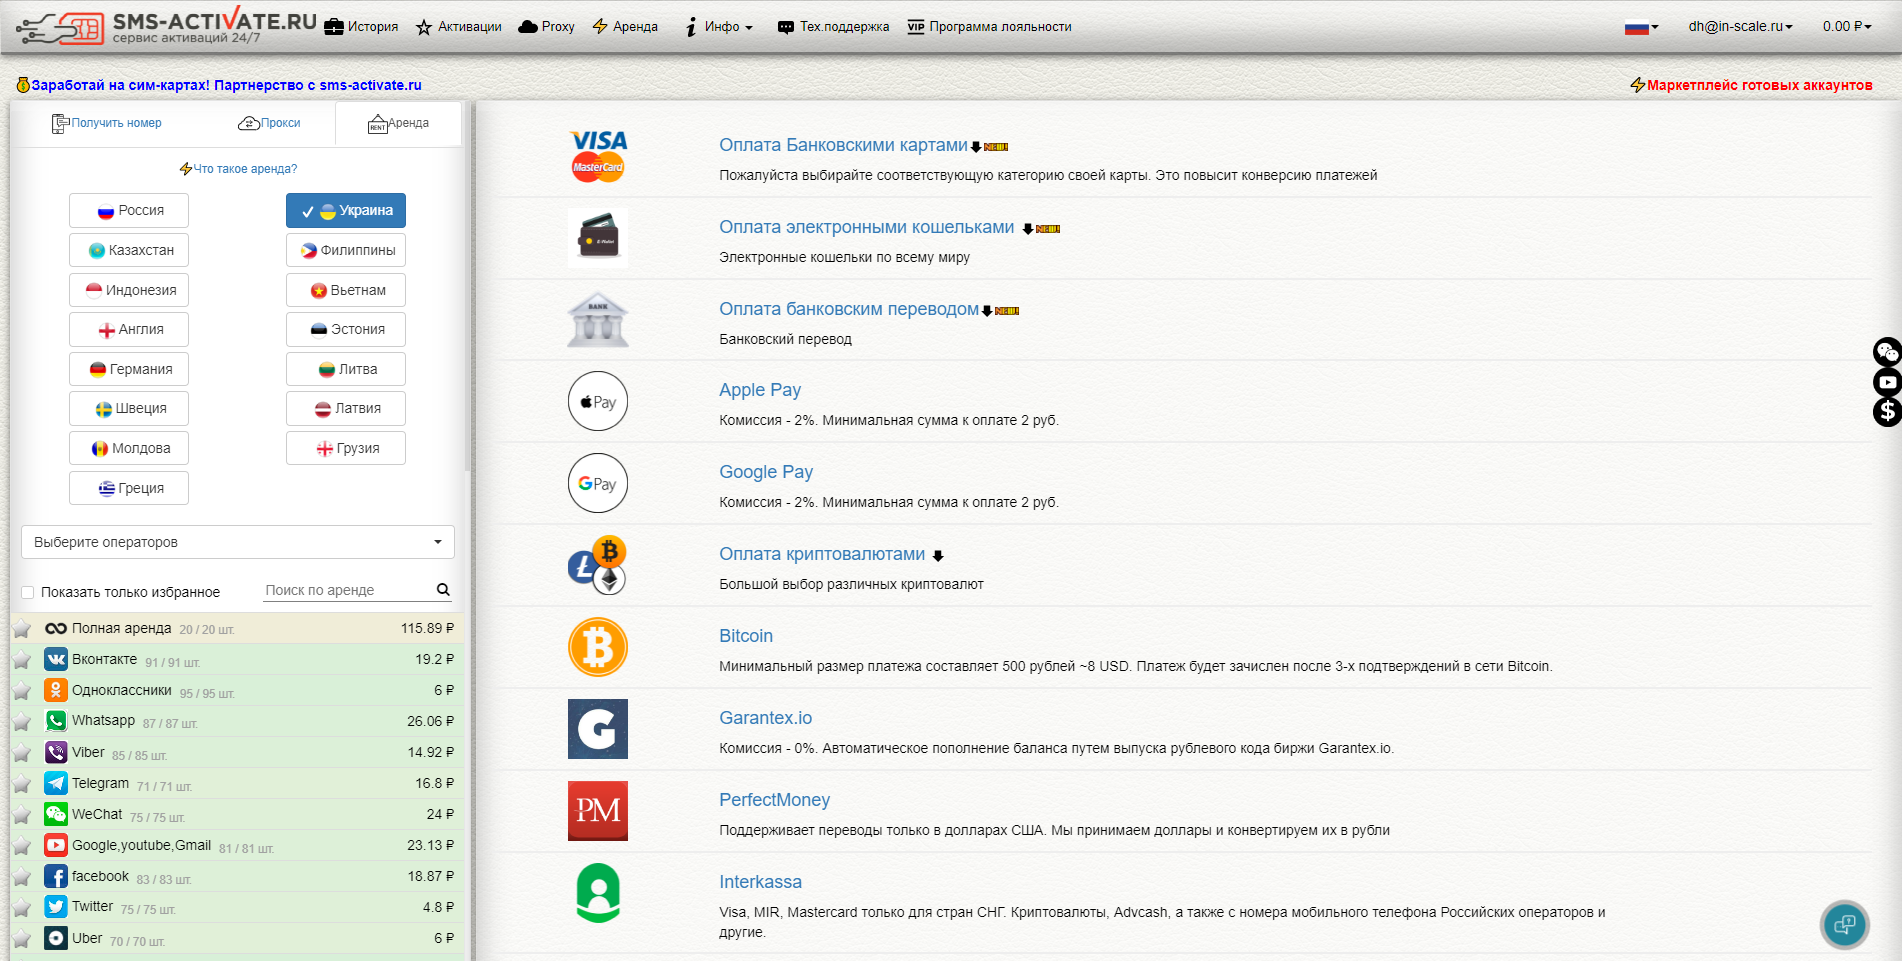
Task: Open the dh@in-scale.ru account dropdown
Action: pos(1740,26)
